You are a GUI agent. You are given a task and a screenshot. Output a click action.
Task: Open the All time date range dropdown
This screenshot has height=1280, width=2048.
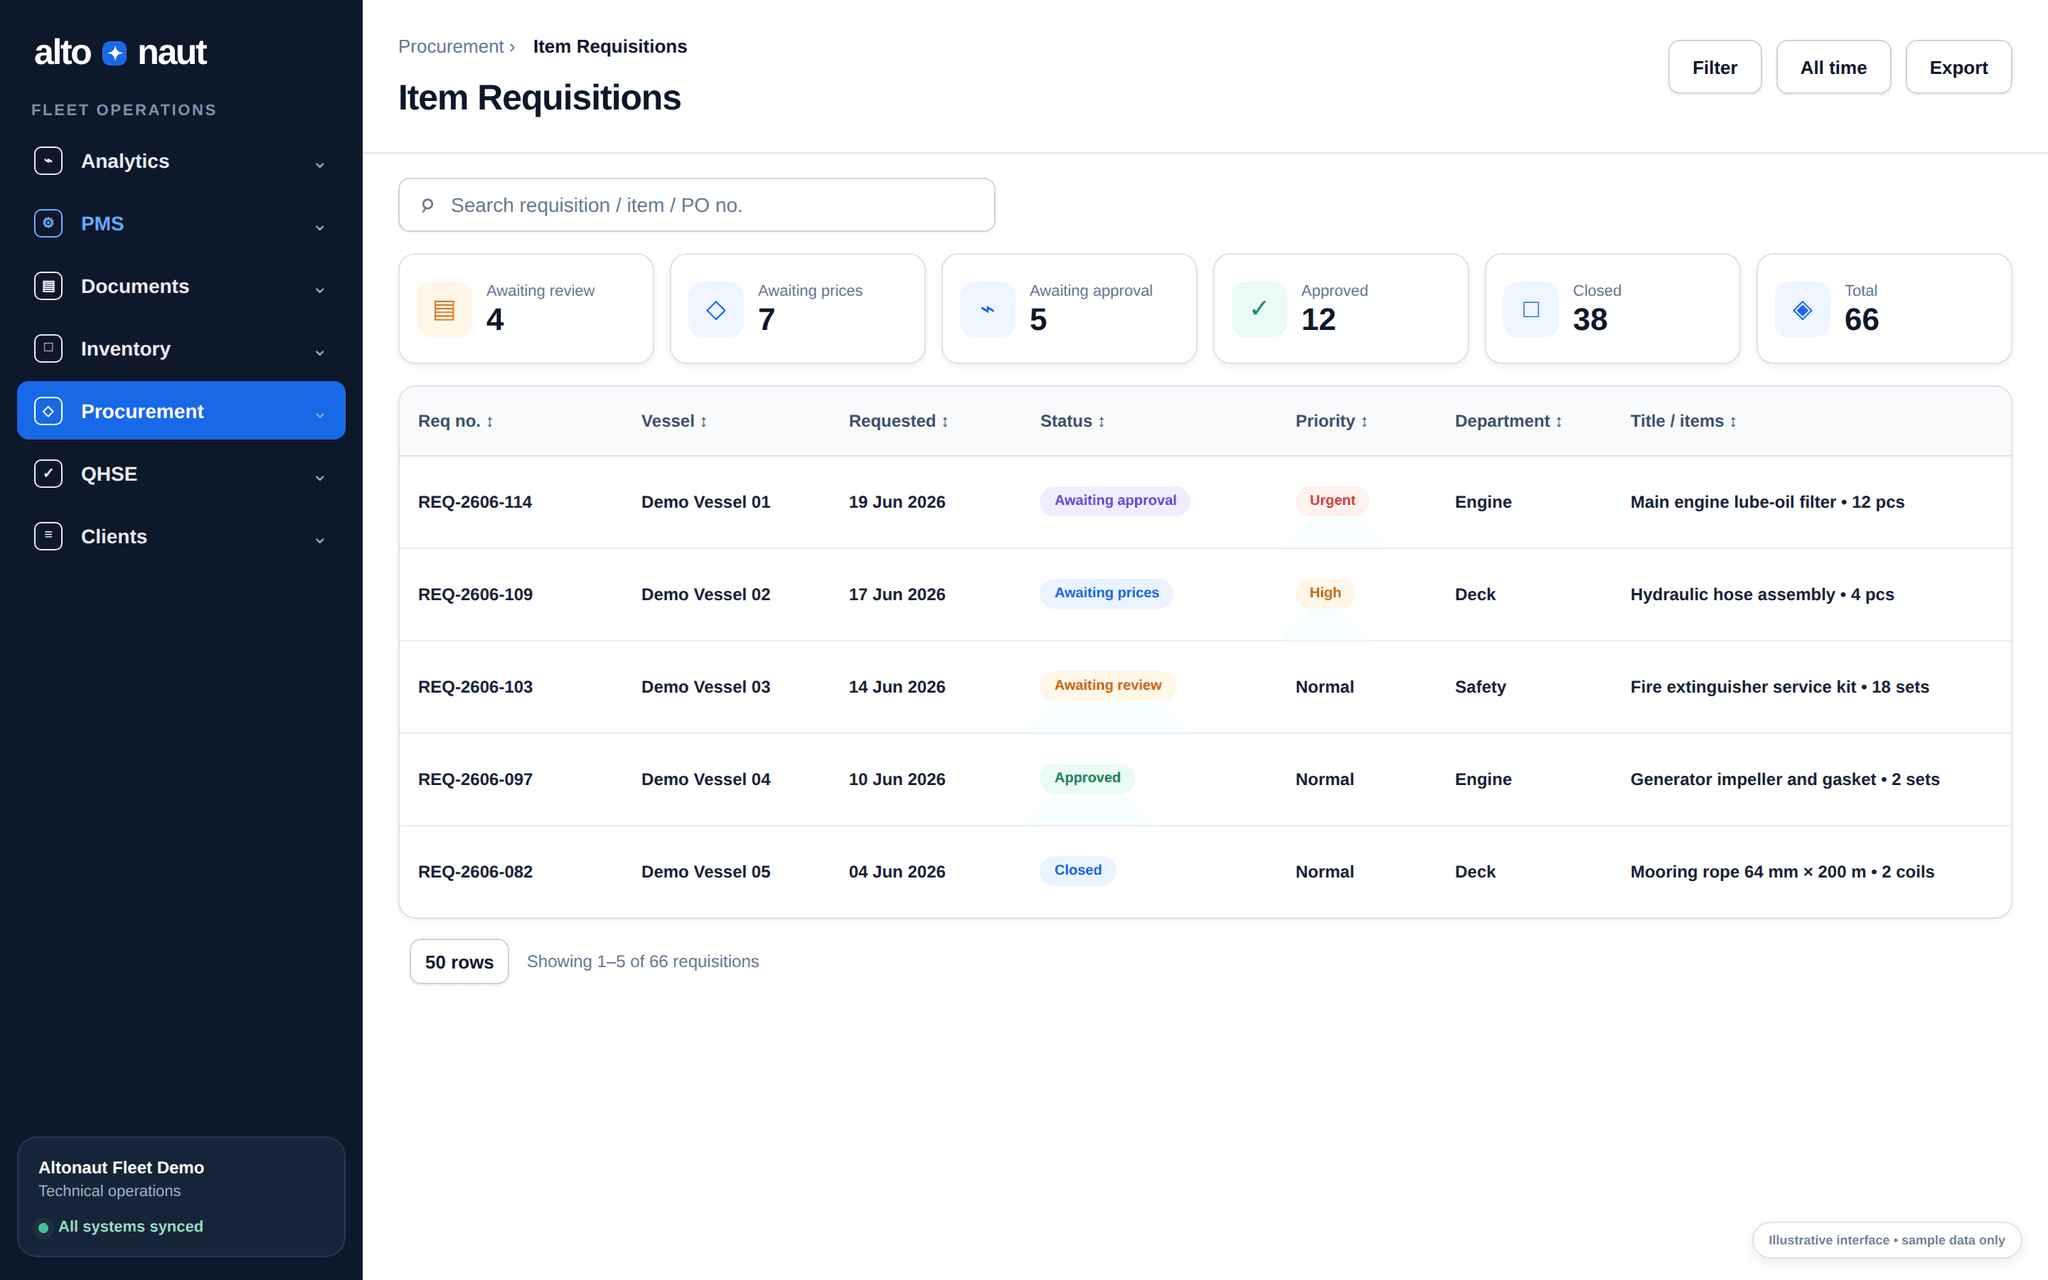point(1833,67)
